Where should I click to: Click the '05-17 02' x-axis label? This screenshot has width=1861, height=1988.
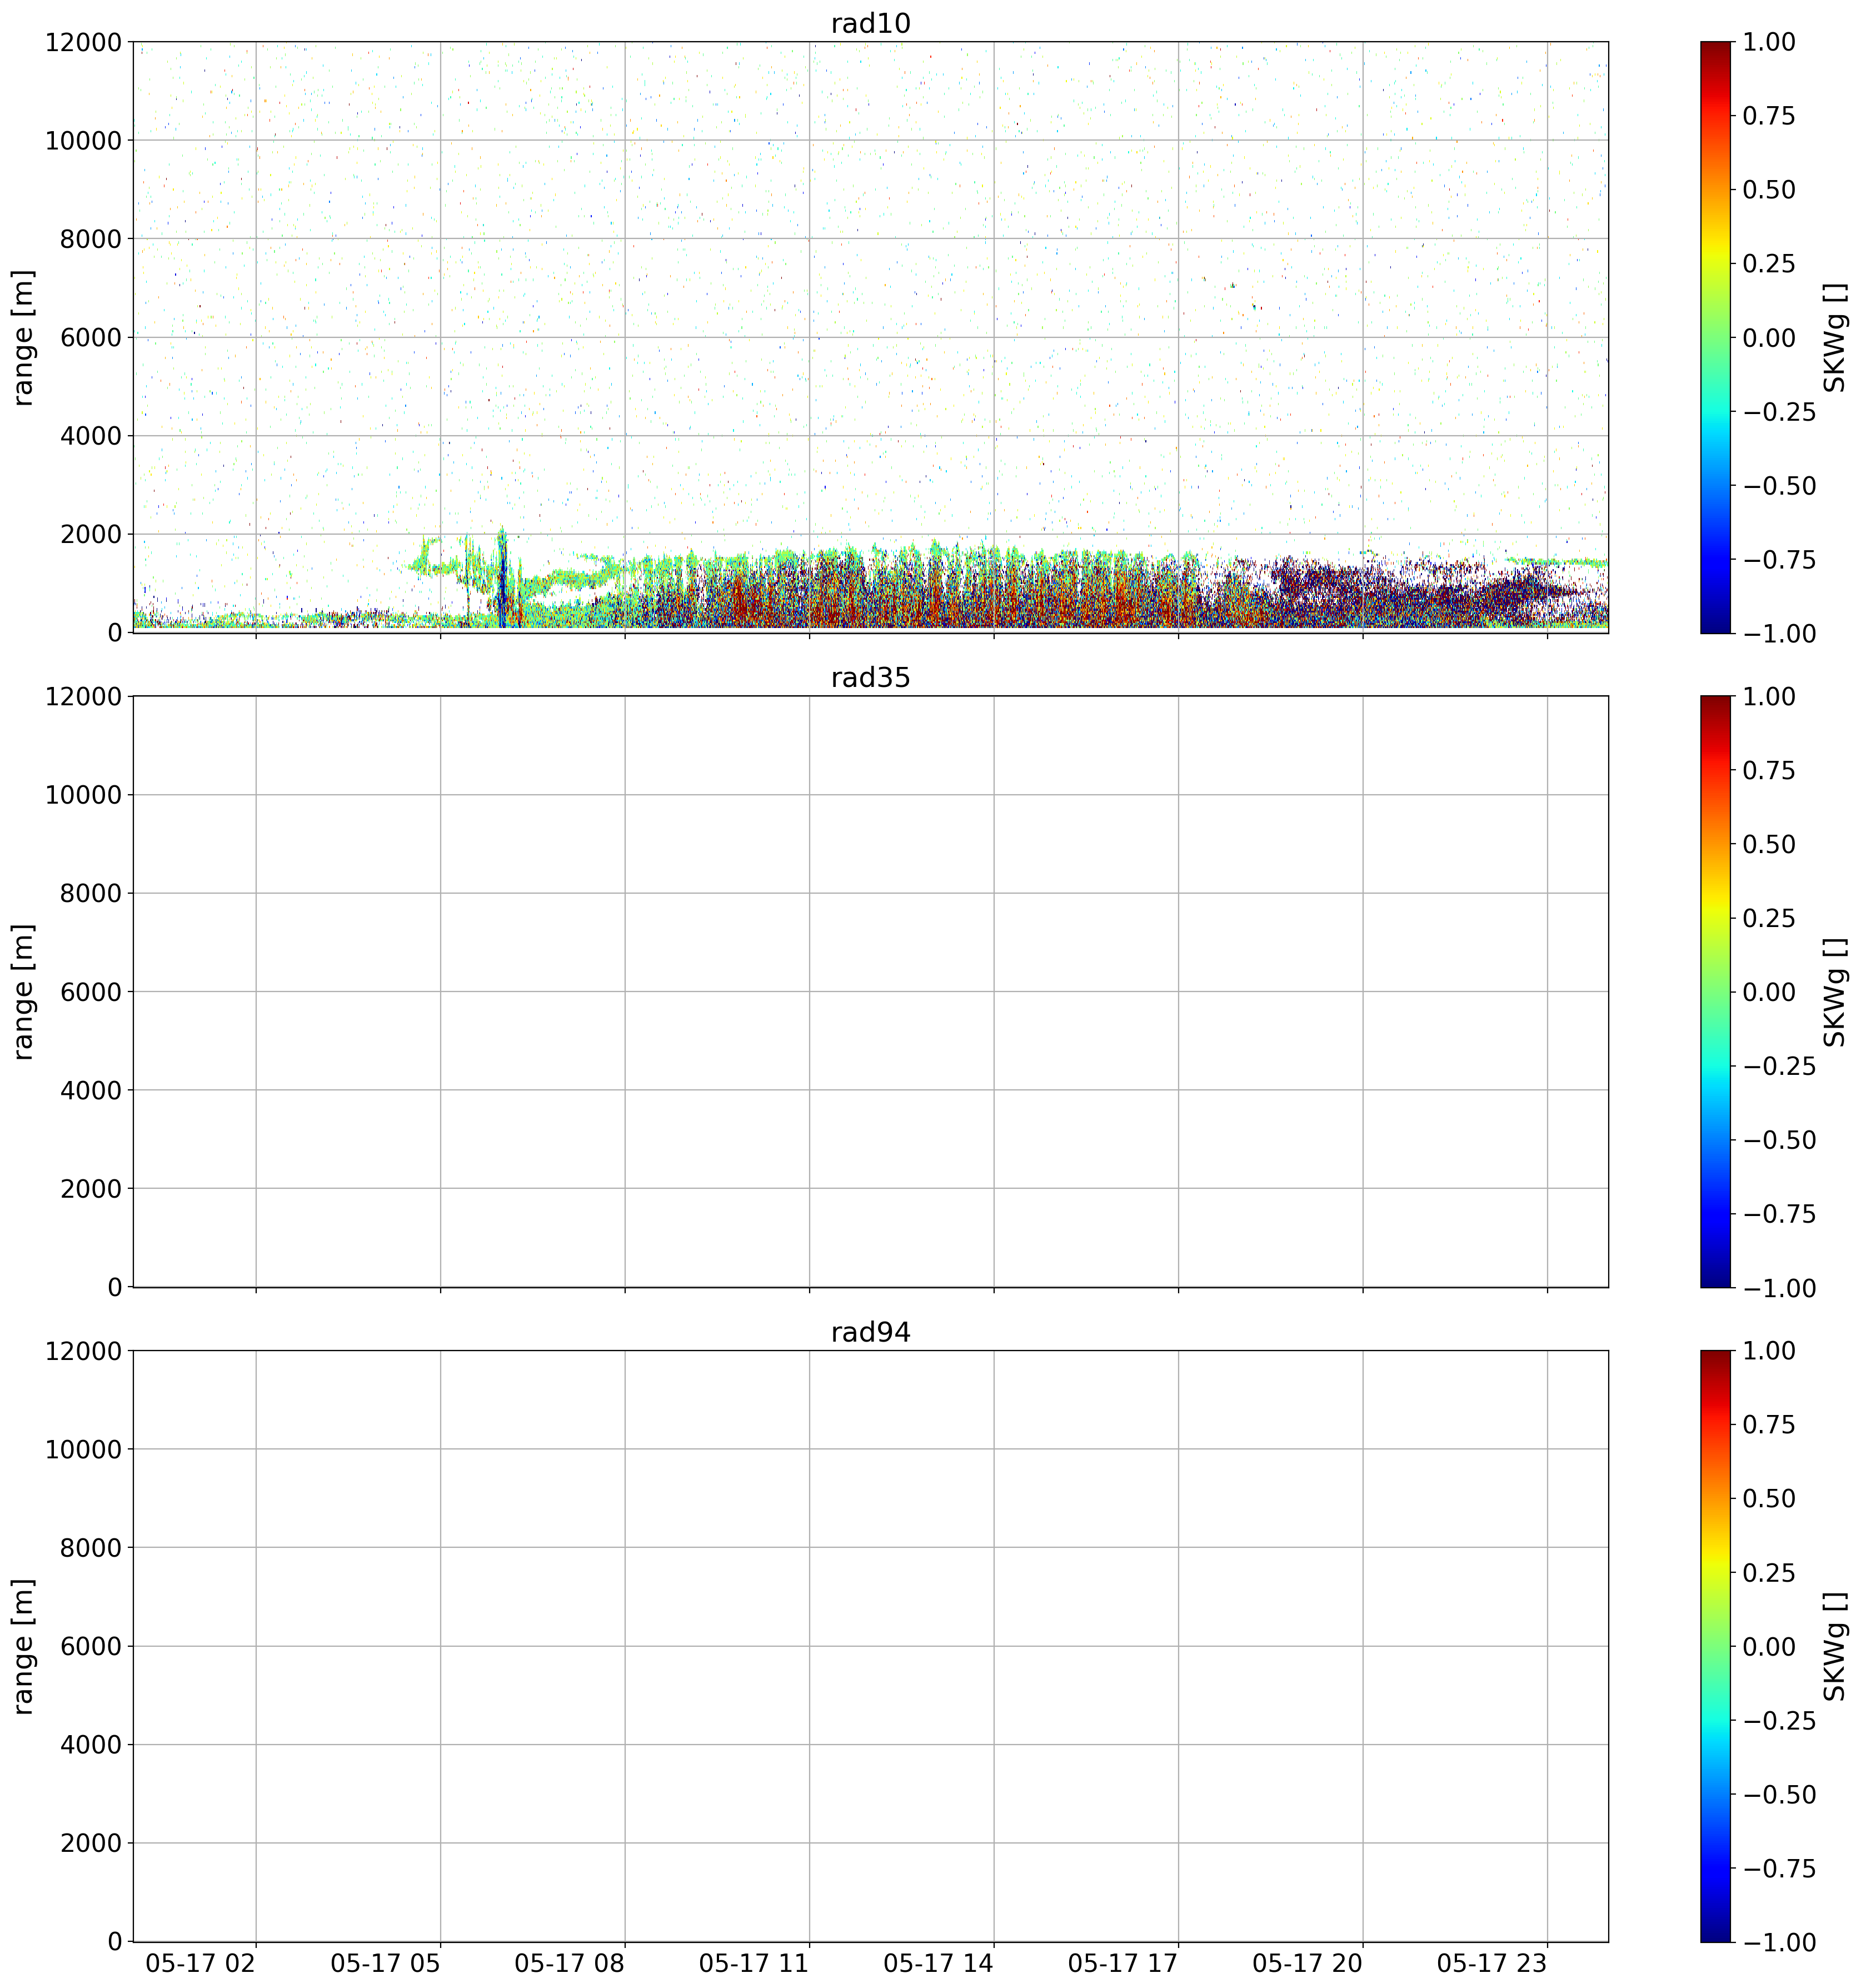pos(200,1964)
